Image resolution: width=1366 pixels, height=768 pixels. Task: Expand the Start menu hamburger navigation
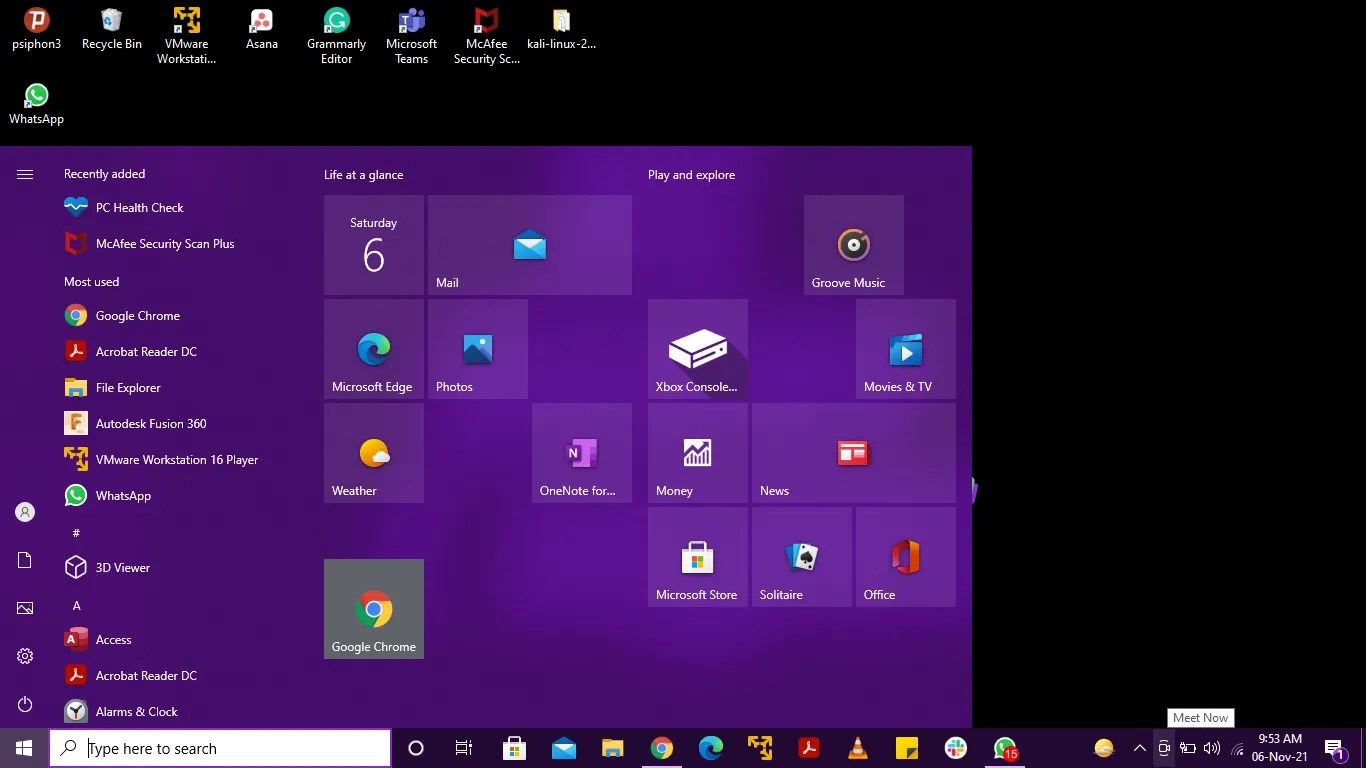coord(25,175)
